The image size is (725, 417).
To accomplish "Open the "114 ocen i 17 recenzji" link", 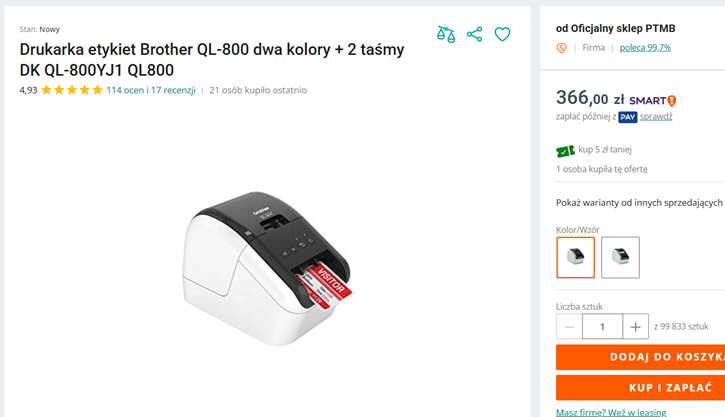I will point(151,90).
